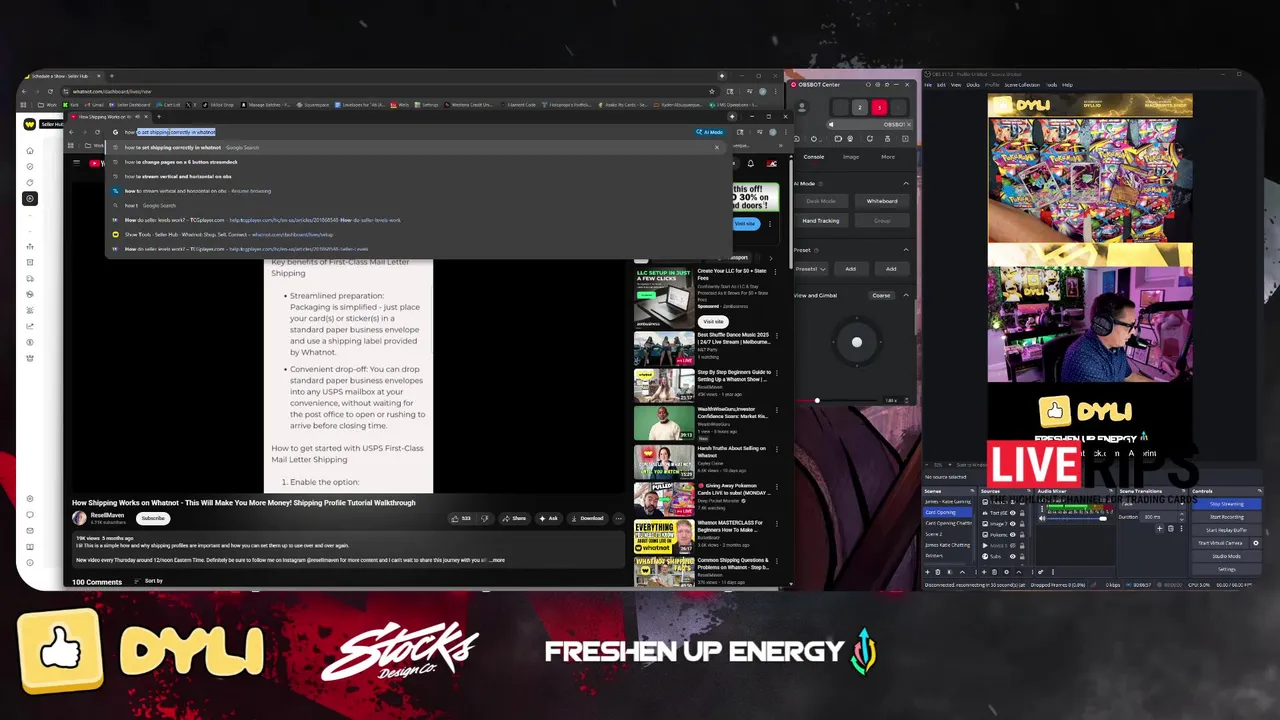Lock the Text (GDI) source in OBS

point(1022,513)
